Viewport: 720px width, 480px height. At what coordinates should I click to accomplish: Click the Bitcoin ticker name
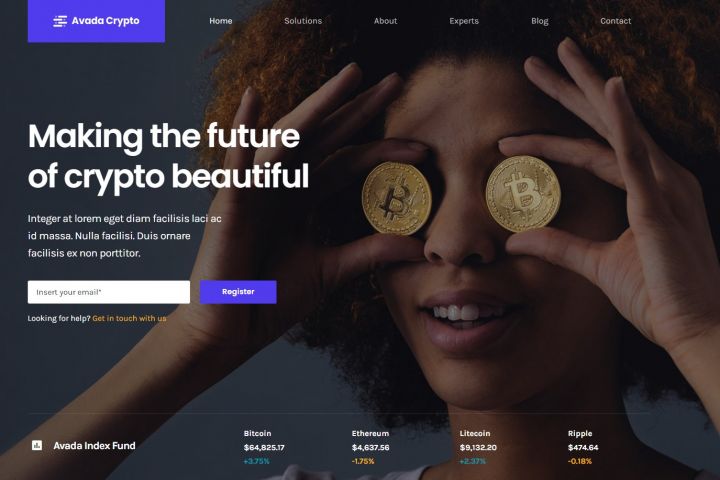257,433
